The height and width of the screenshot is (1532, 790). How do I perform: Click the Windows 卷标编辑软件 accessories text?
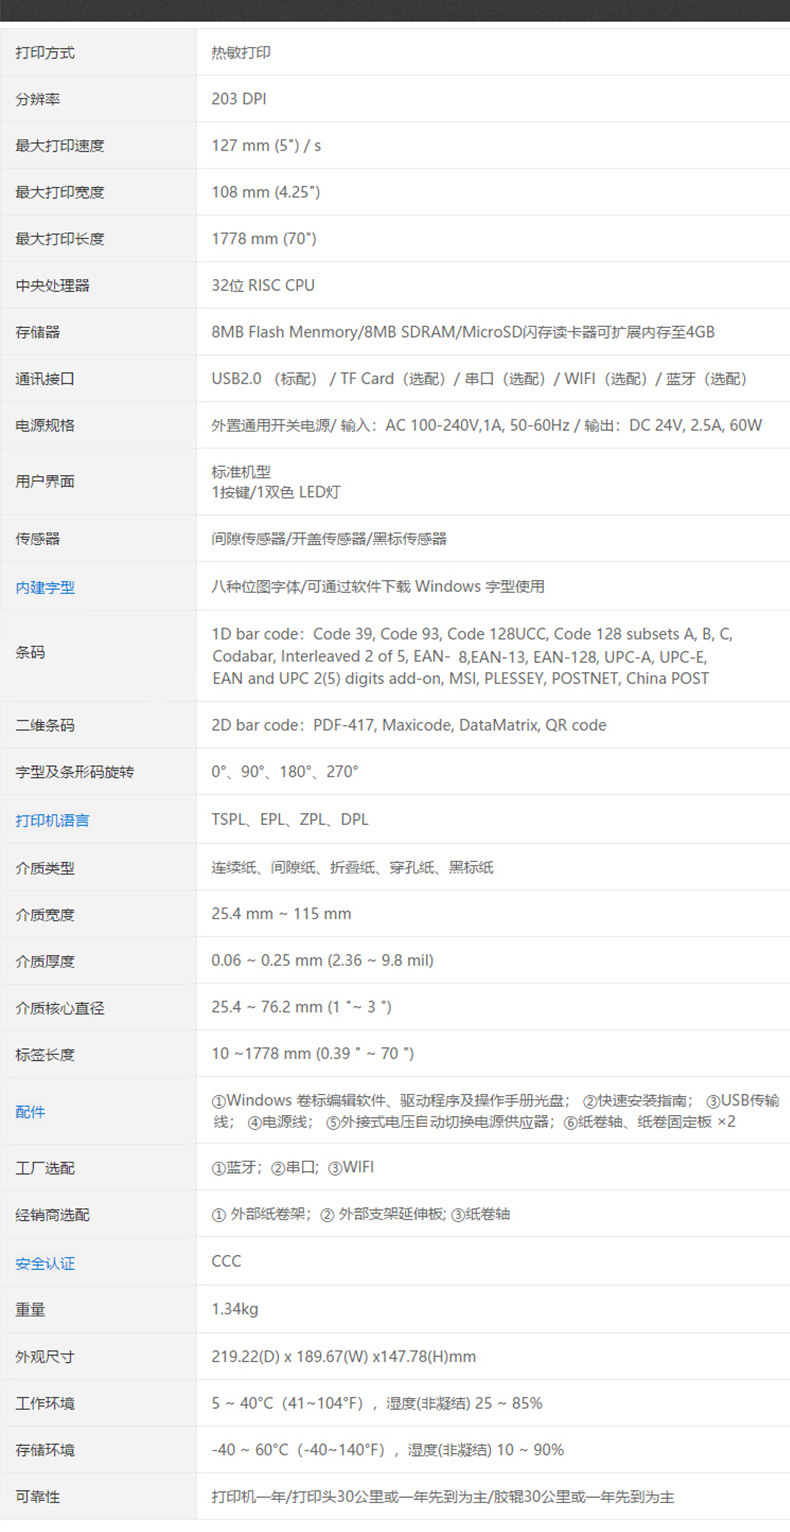pos(496,1111)
